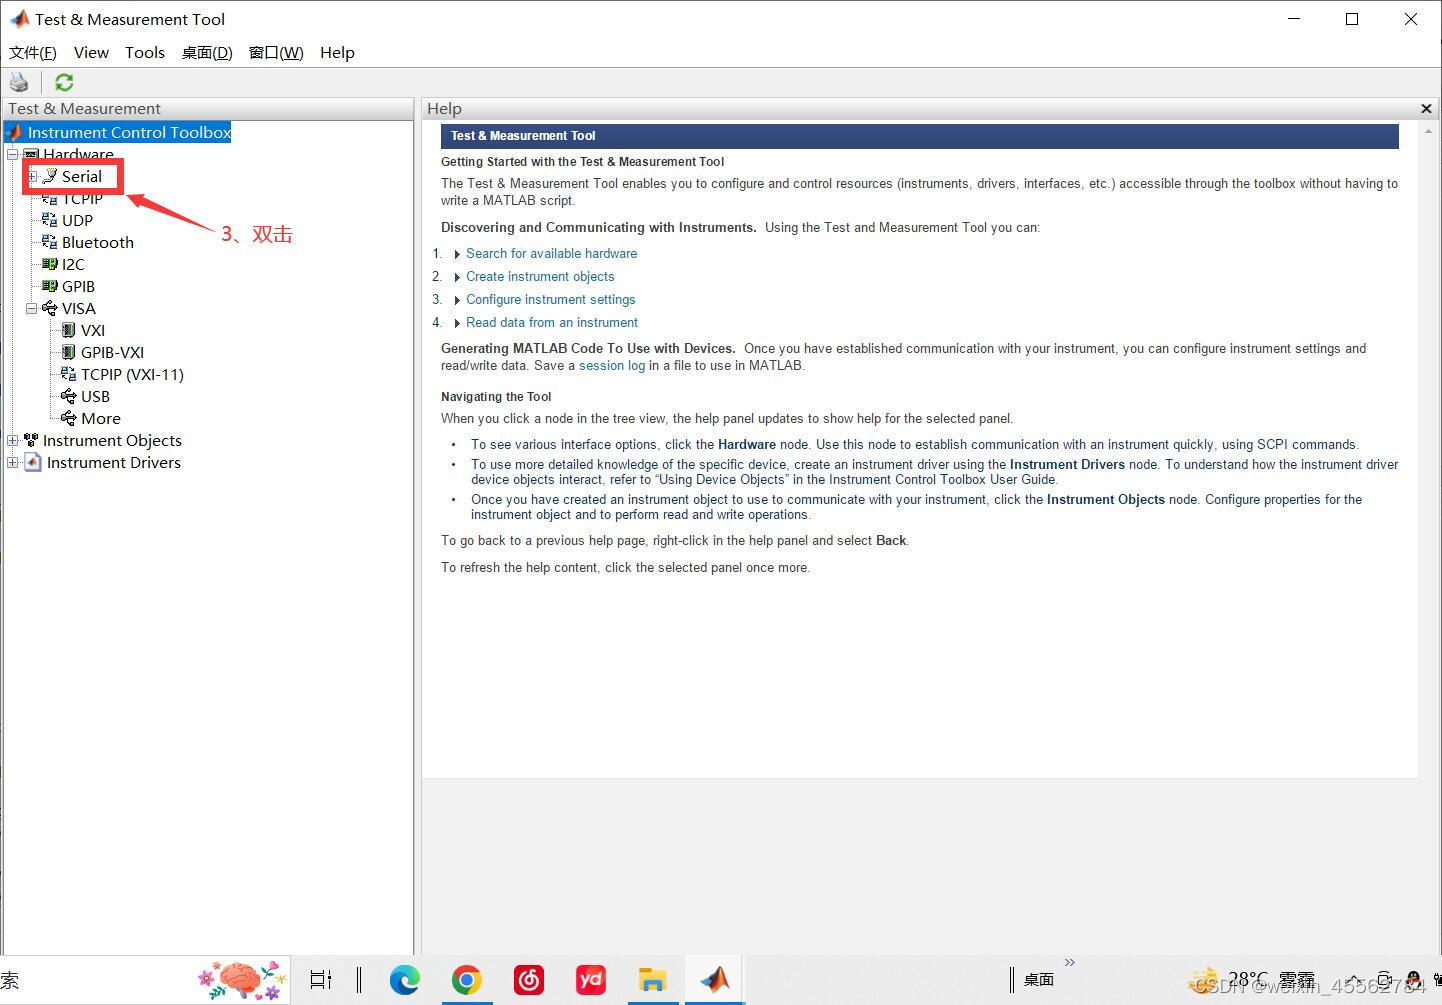The height and width of the screenshot is (1005, 1442).
Task: Click the 'Create instrument objects' link
Action: 540,276
